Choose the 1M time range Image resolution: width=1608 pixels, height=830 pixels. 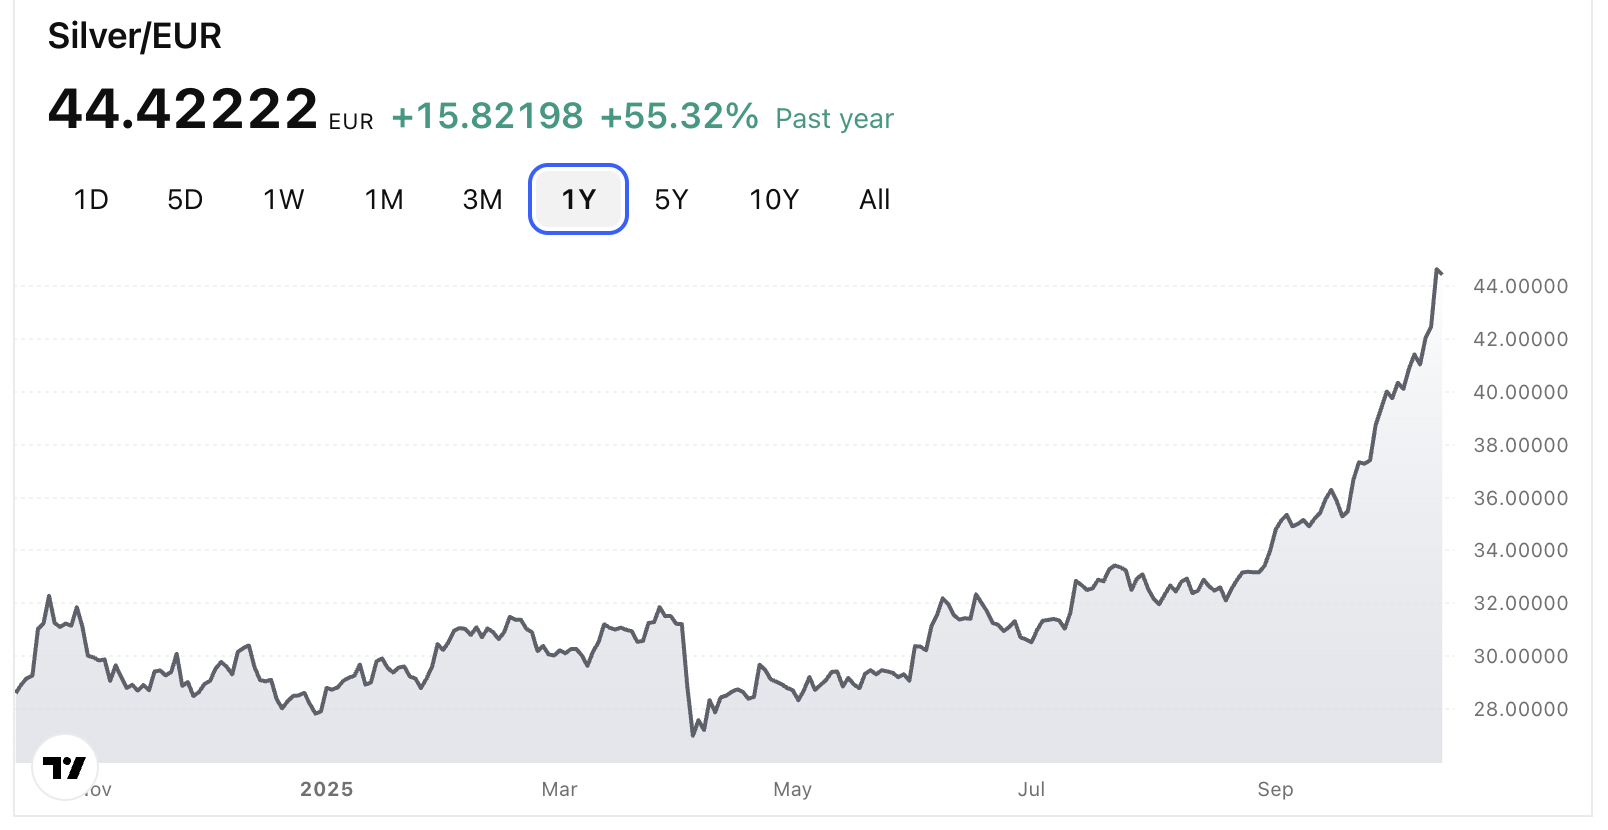384,200
